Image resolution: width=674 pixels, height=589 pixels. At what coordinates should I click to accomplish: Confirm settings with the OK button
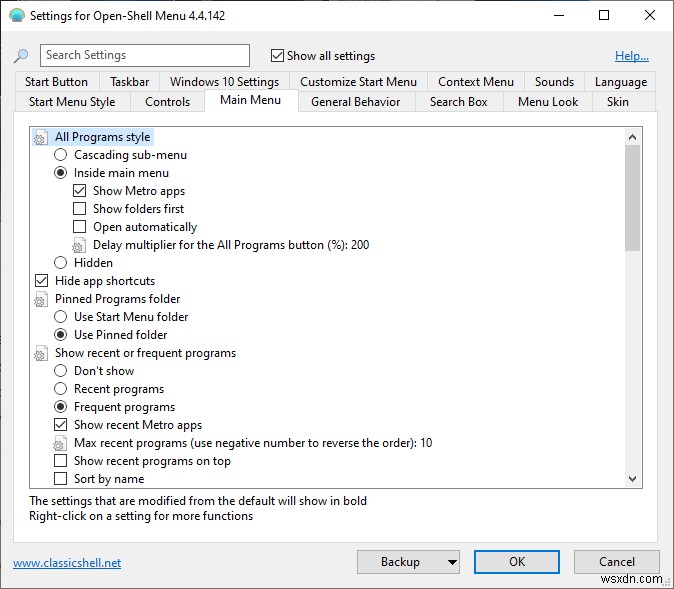point(517,562)
